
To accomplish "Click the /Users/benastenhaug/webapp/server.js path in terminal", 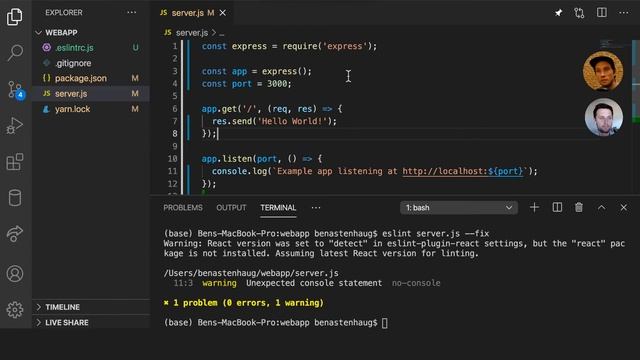I will point(251,273).
